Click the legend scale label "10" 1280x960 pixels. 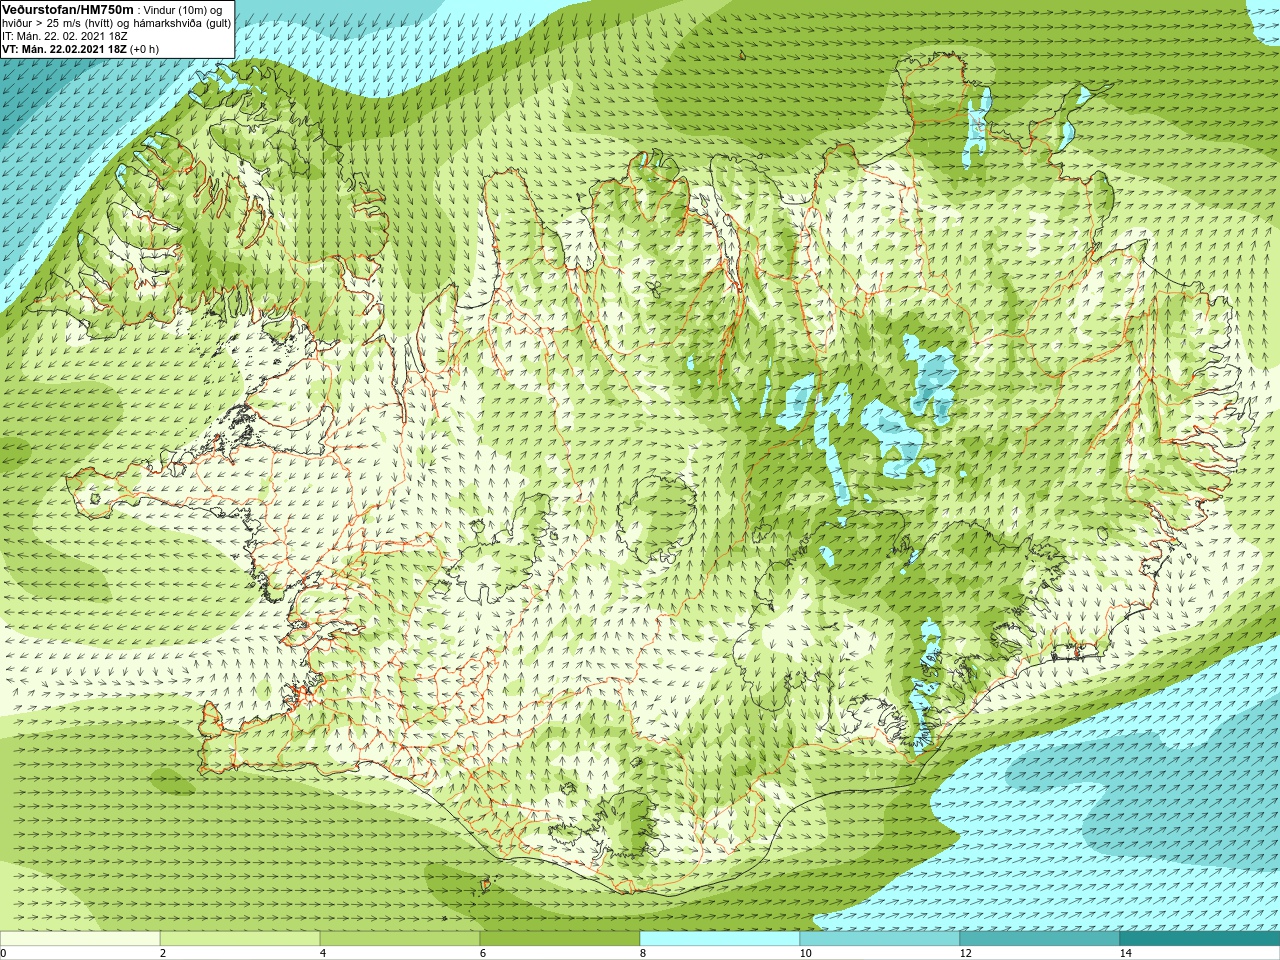(805, 953)
